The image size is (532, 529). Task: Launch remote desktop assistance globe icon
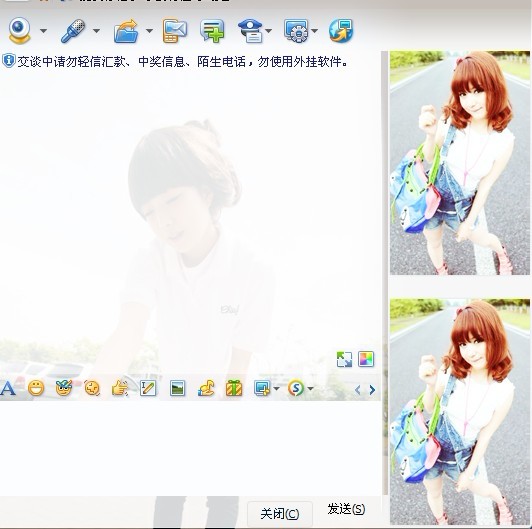(341, 31)
